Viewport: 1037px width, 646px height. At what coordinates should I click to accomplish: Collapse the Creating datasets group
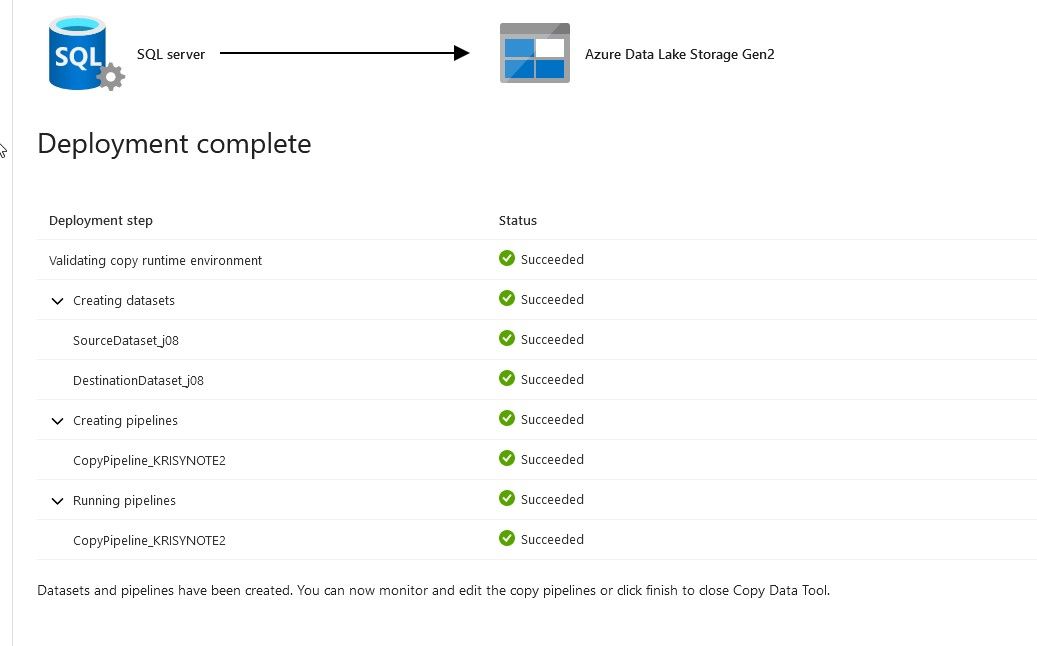point(57,301)
